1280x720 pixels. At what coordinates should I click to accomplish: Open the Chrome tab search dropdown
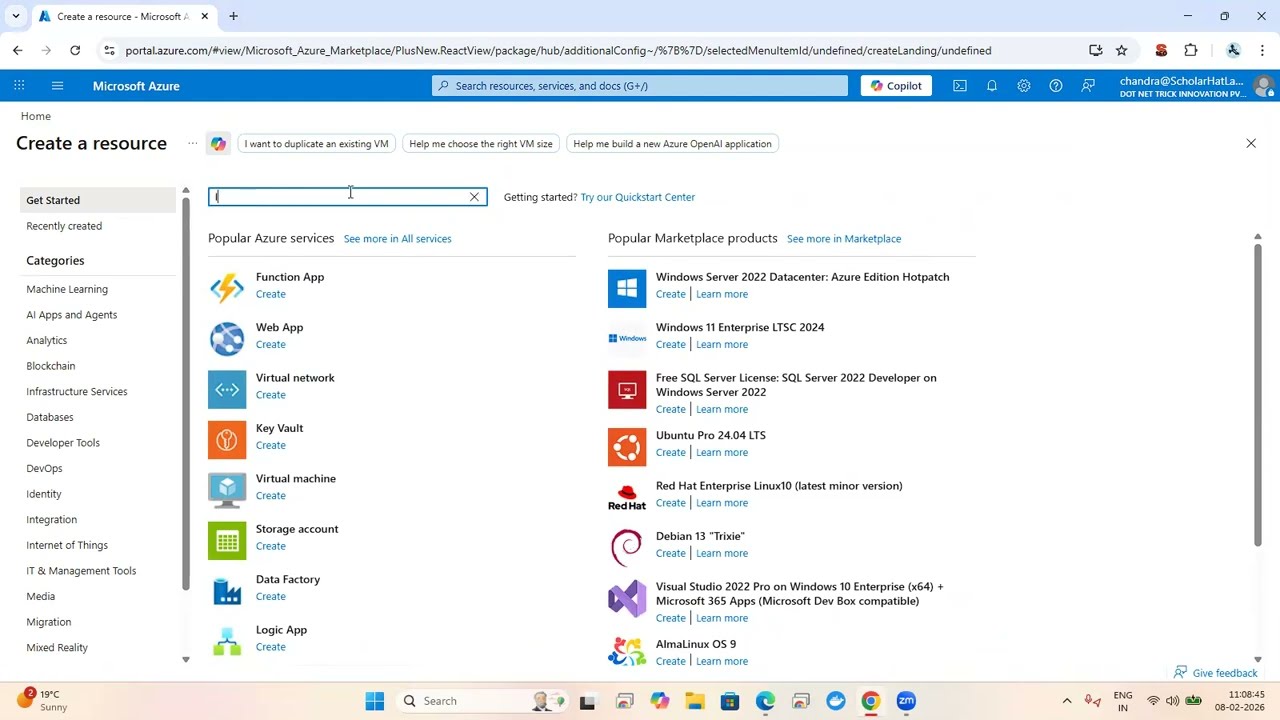coord(16,16)
